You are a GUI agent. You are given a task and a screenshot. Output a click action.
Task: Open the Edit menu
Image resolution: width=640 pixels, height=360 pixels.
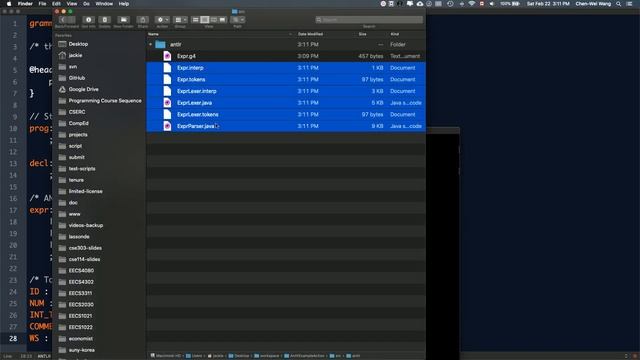pos(56,4)
